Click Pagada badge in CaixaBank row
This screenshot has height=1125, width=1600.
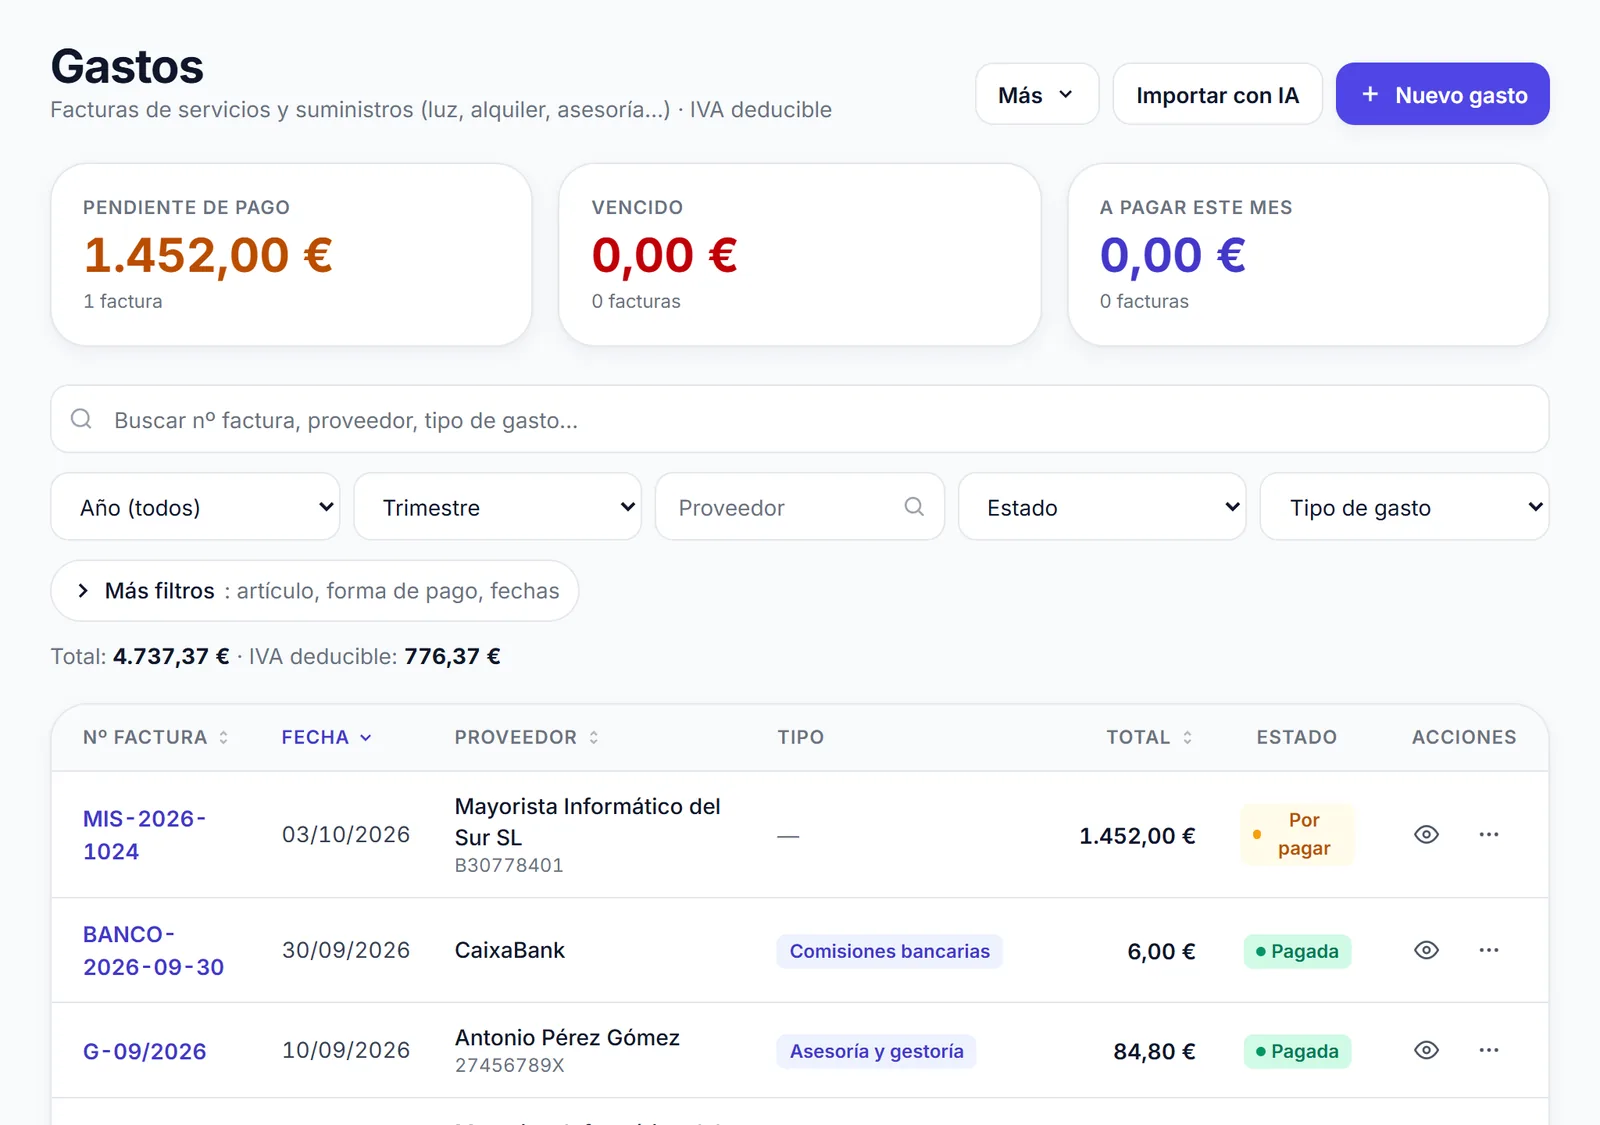tap(1297, 951)
